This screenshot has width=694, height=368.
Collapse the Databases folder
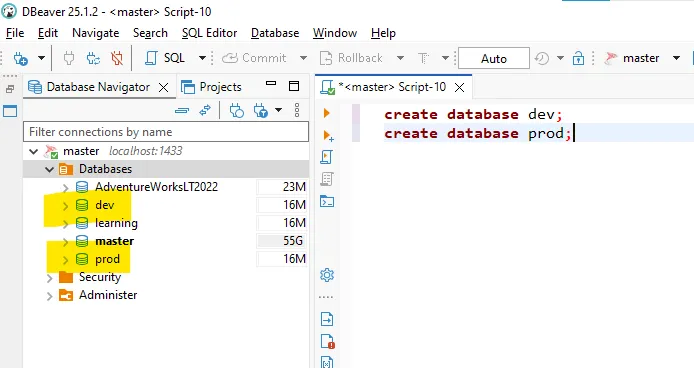pyautogui.click(x=49, y=169)
